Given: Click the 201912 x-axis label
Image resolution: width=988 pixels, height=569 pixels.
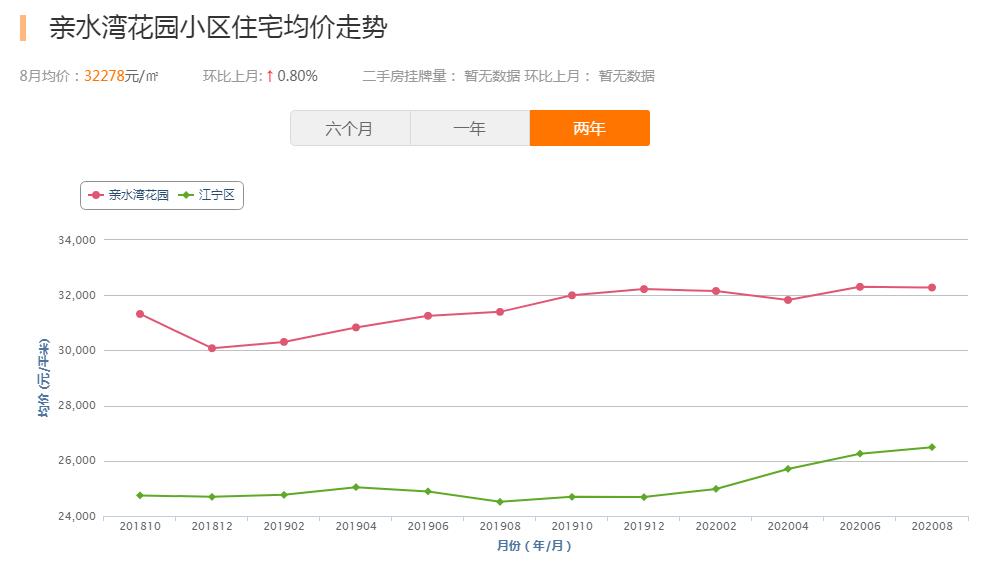Looking at the screenshot, I should pyautogui.click(x=644, y=527).
